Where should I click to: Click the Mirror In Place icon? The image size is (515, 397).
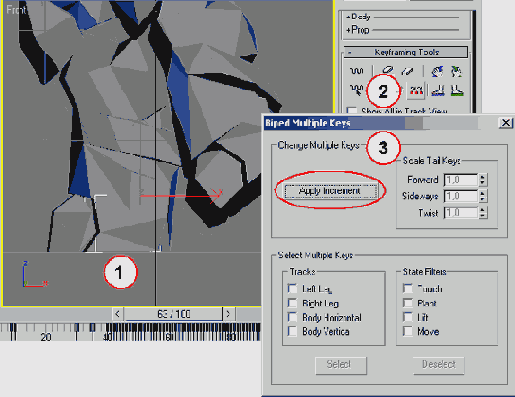click(x=456, y=71)
